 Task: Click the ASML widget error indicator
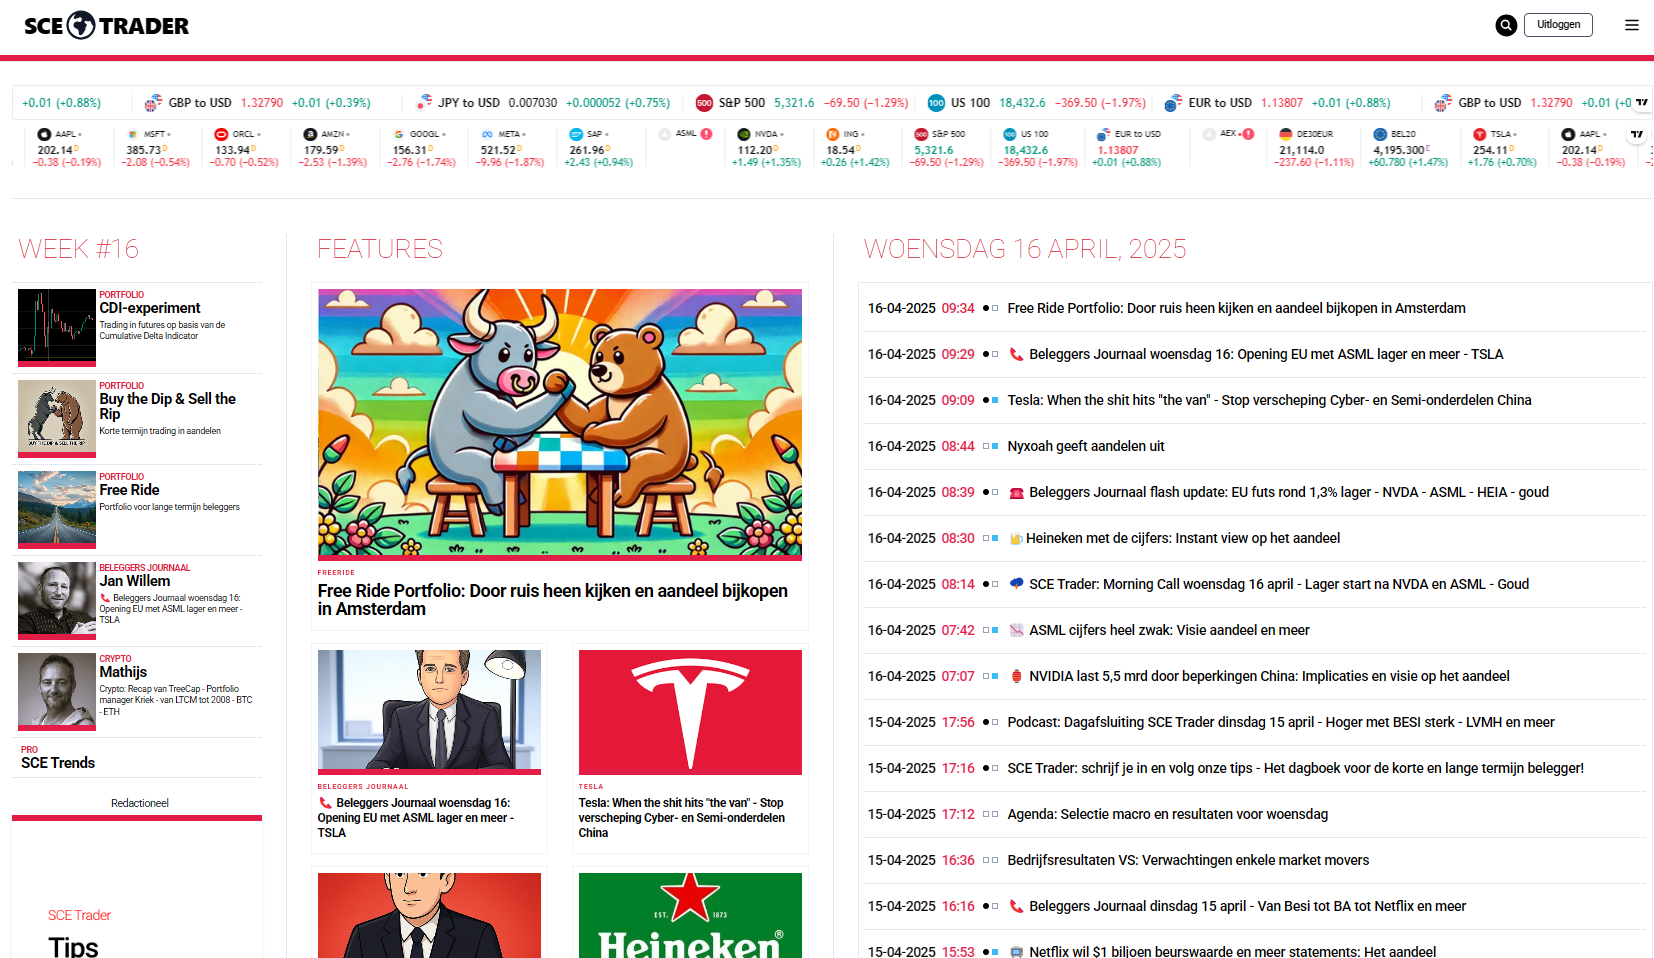[706, 134]
